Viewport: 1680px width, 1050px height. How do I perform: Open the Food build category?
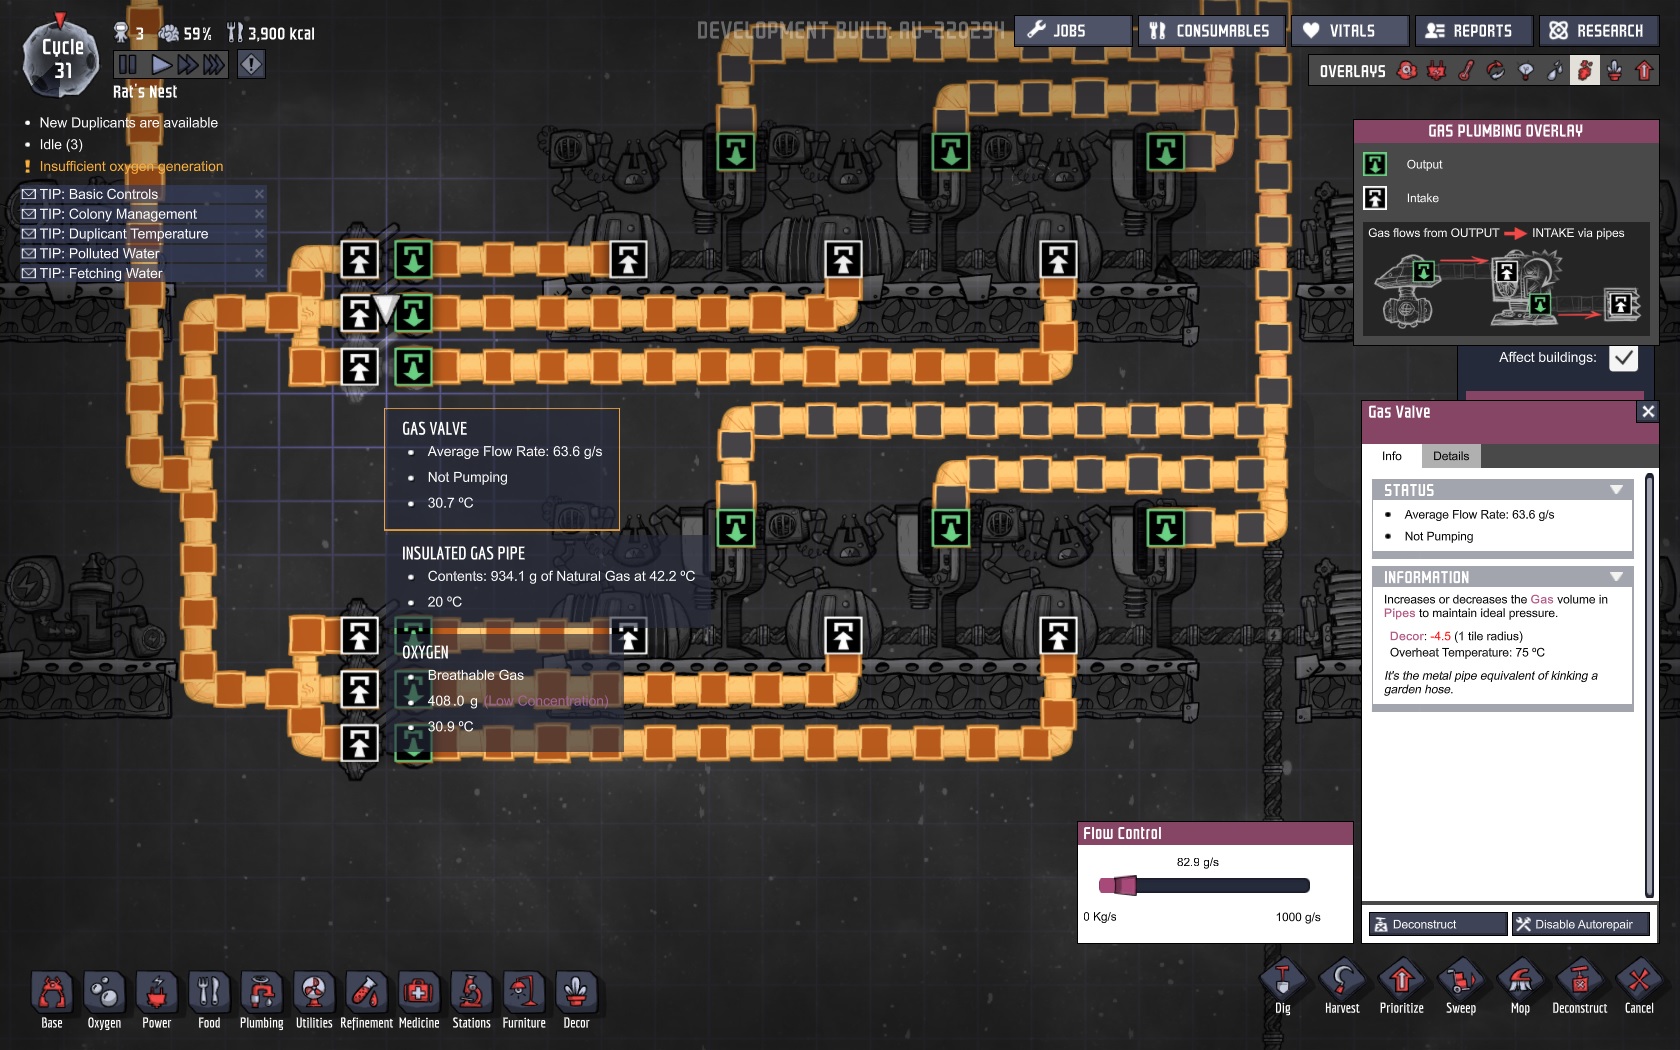[x=209, y=1000]
